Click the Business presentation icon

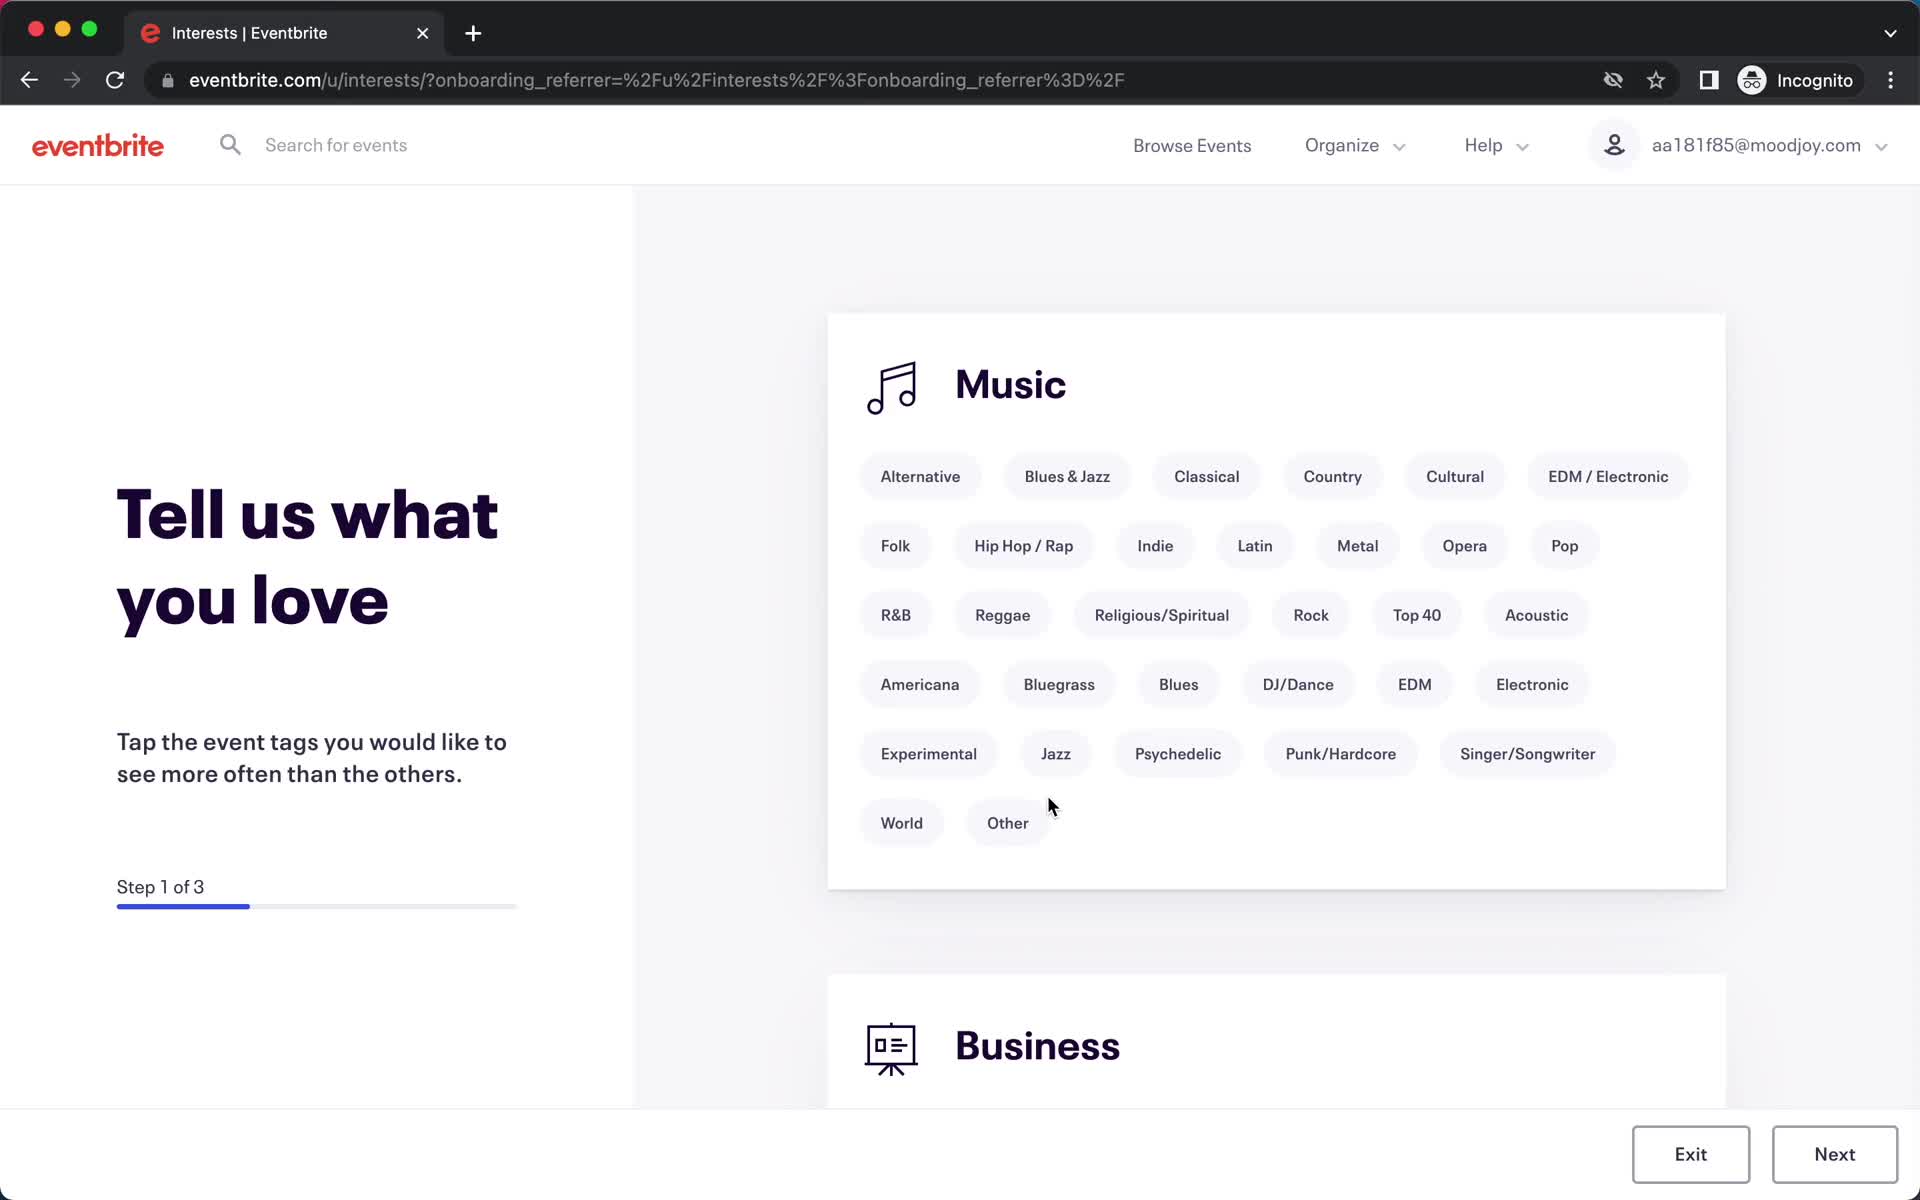point(890,1045)
